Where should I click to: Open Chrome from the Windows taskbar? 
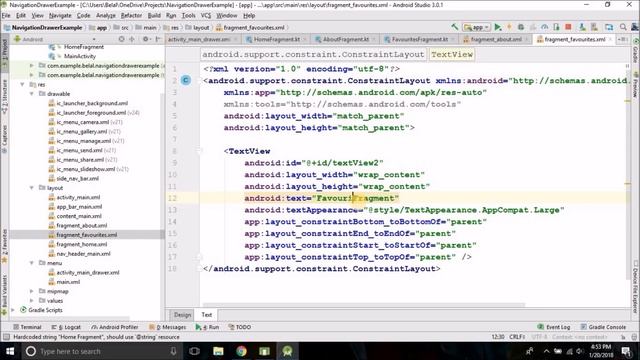point(241,351)
